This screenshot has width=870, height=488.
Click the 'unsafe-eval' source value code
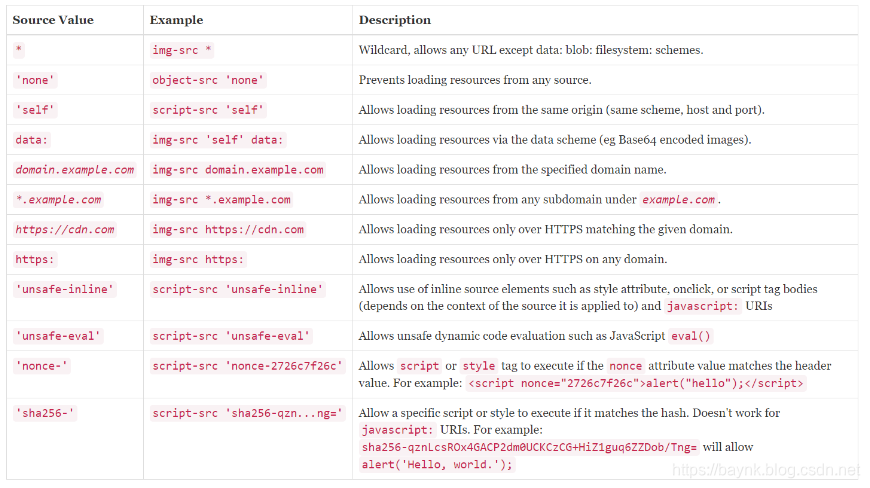click(58, 336)
